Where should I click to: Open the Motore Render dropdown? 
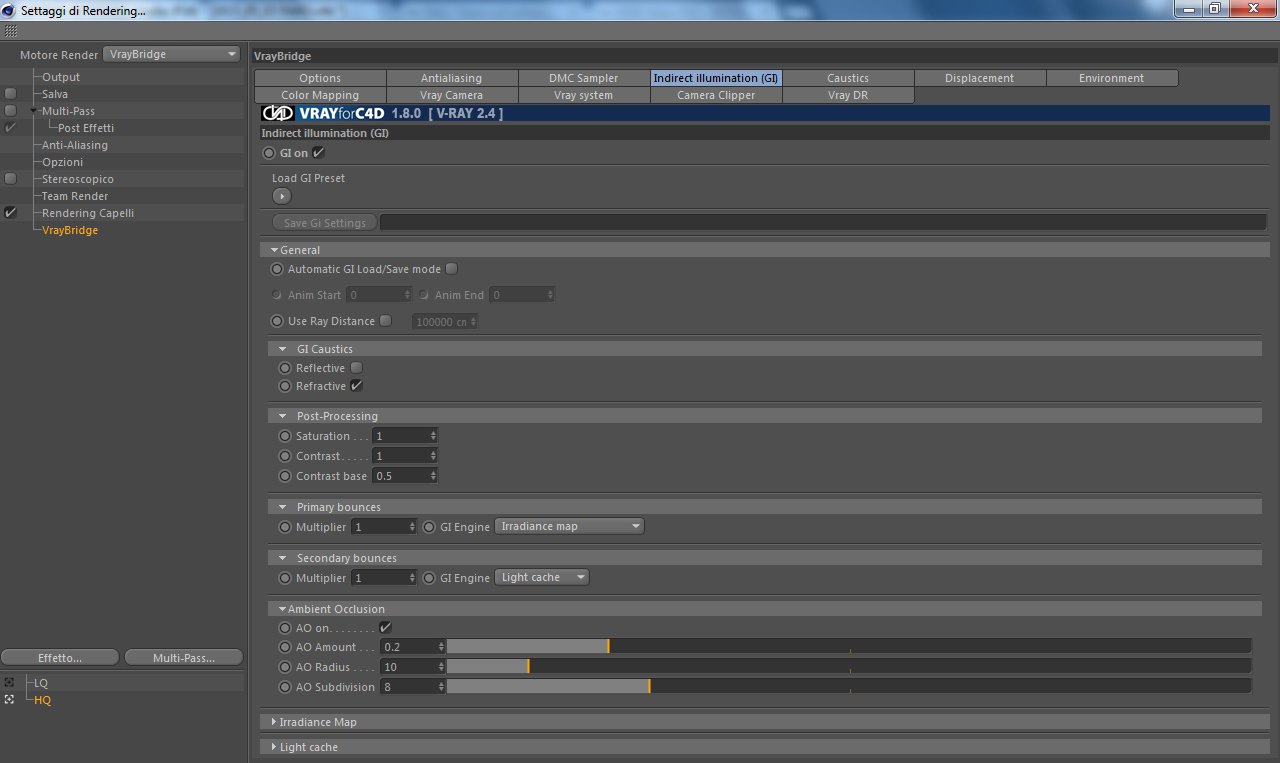[172, 54]
